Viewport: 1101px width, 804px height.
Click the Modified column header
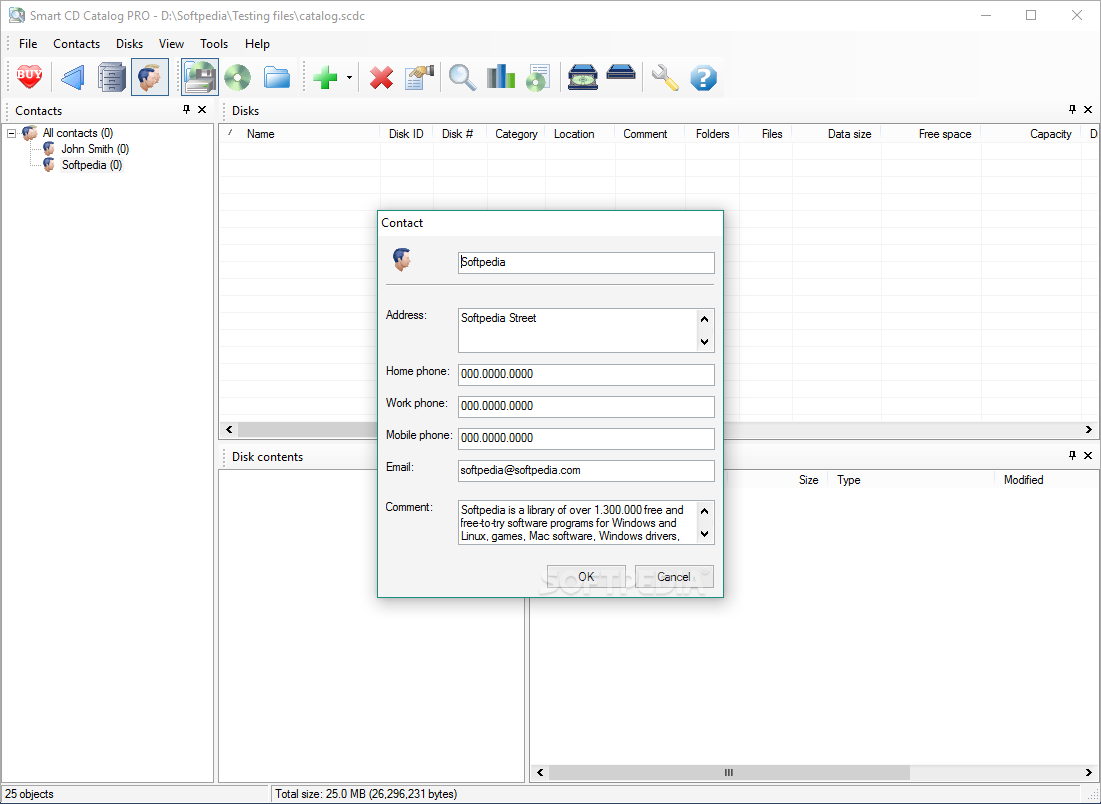(1046, 480)
